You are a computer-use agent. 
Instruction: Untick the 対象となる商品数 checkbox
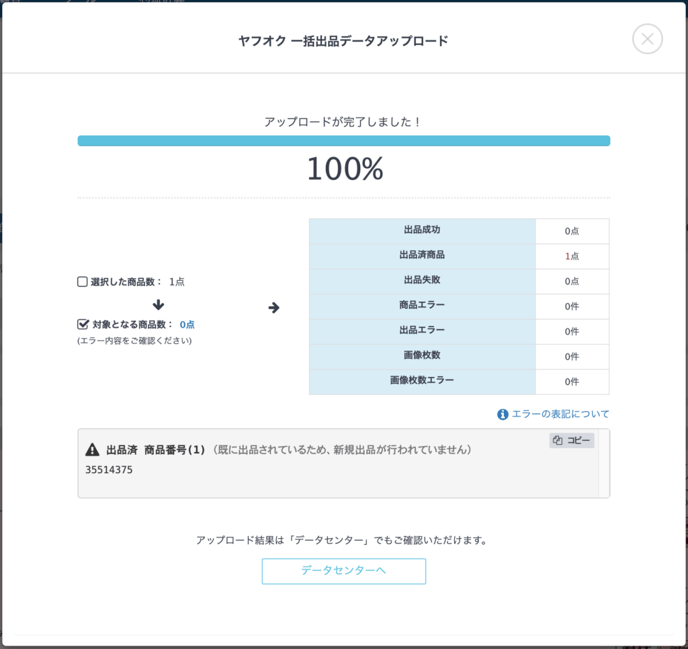82,324
